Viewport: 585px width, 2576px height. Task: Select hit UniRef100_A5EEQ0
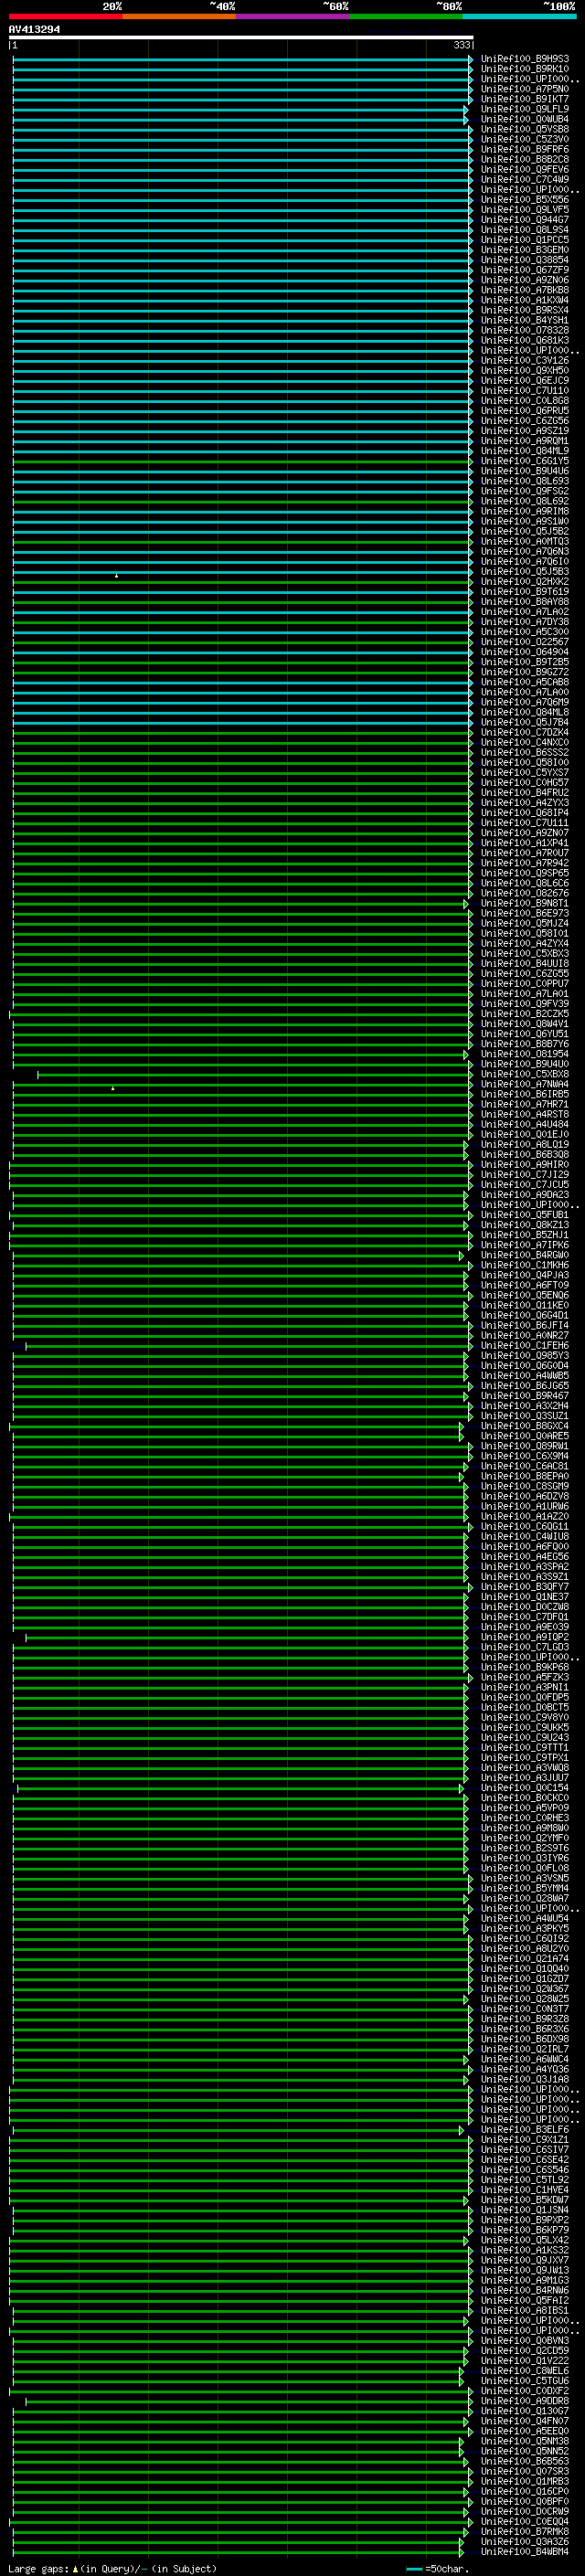525,2431
